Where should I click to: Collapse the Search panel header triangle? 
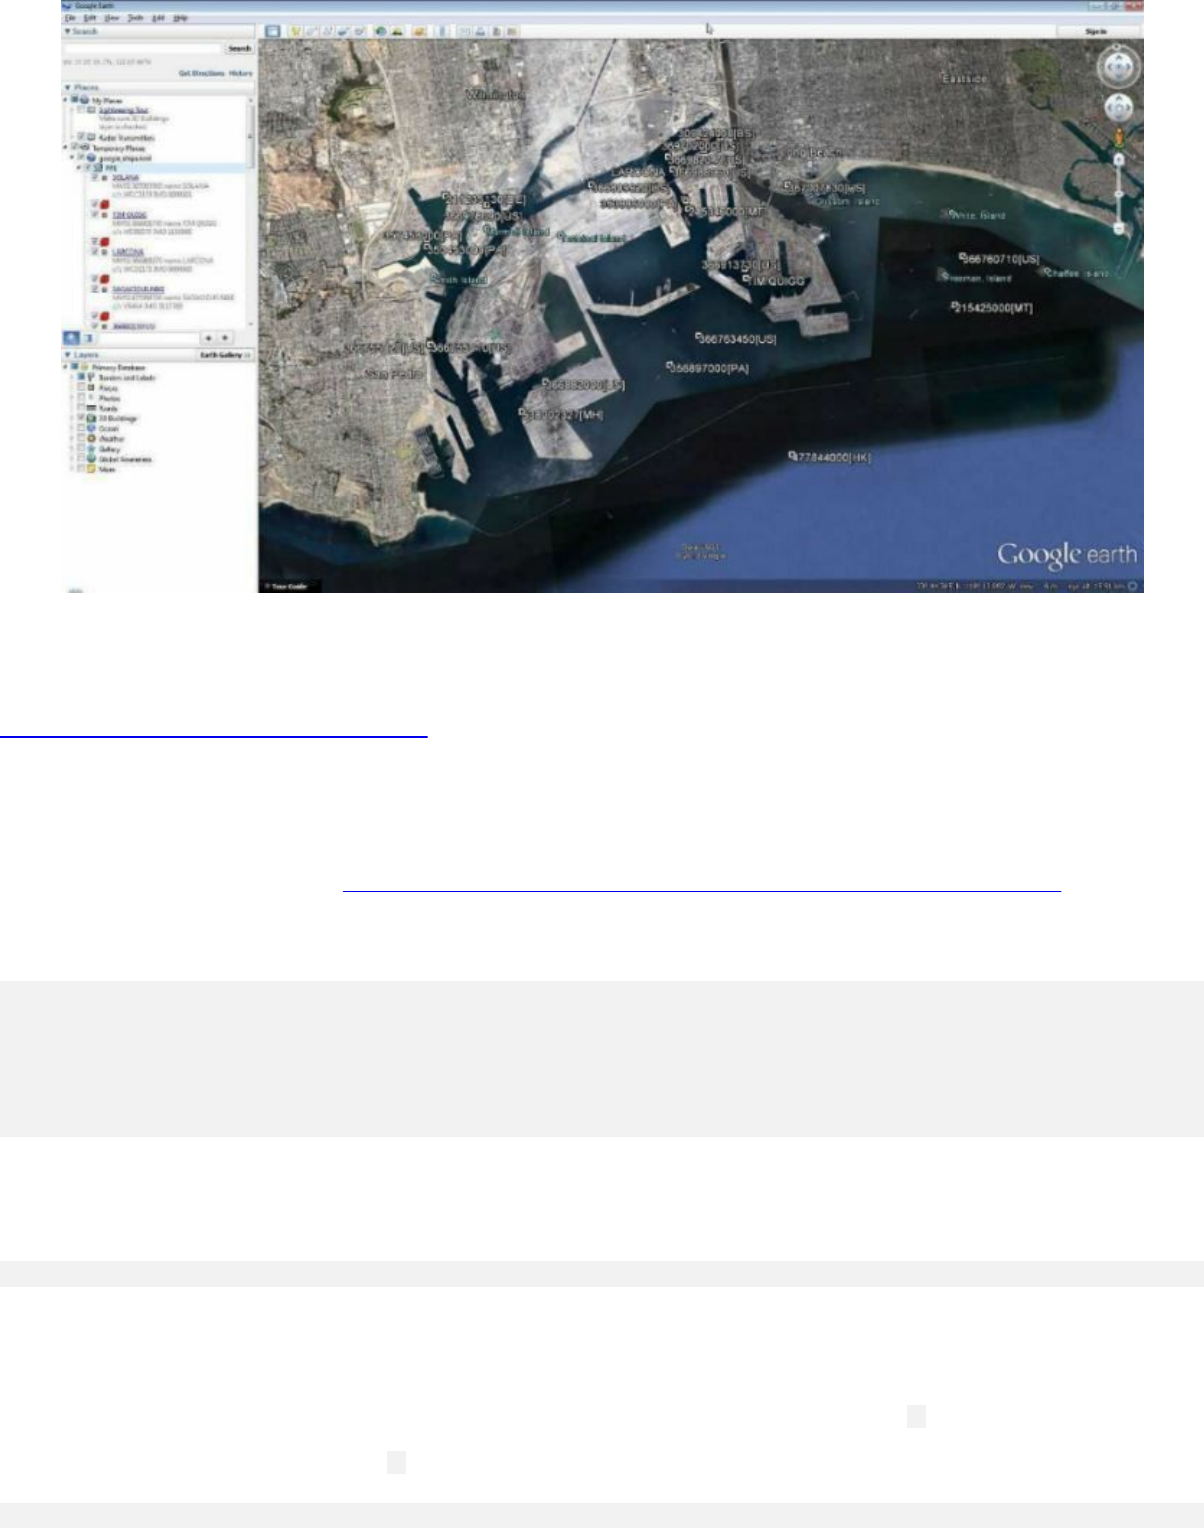[x=67, y=32]
